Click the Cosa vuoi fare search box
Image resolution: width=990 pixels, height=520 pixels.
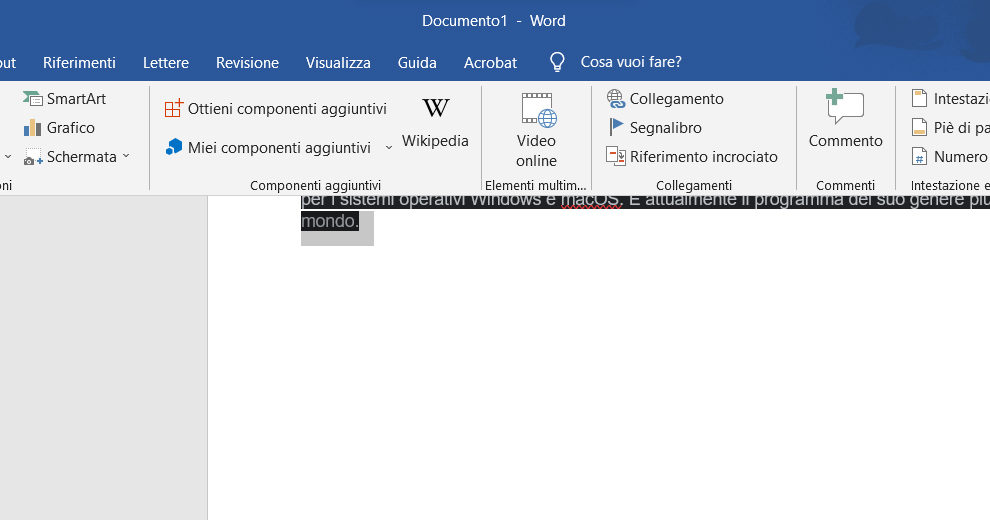click(631, 62)
